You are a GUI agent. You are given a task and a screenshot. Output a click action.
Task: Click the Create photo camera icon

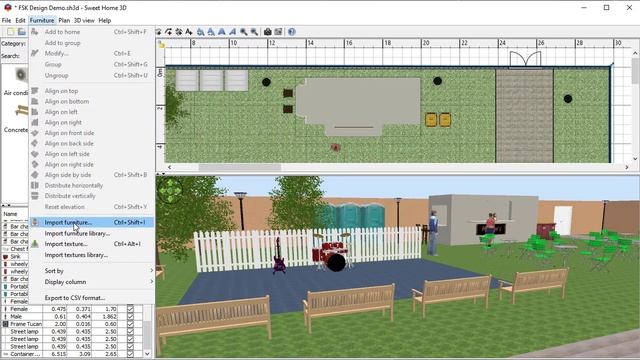tap(268, 32)
